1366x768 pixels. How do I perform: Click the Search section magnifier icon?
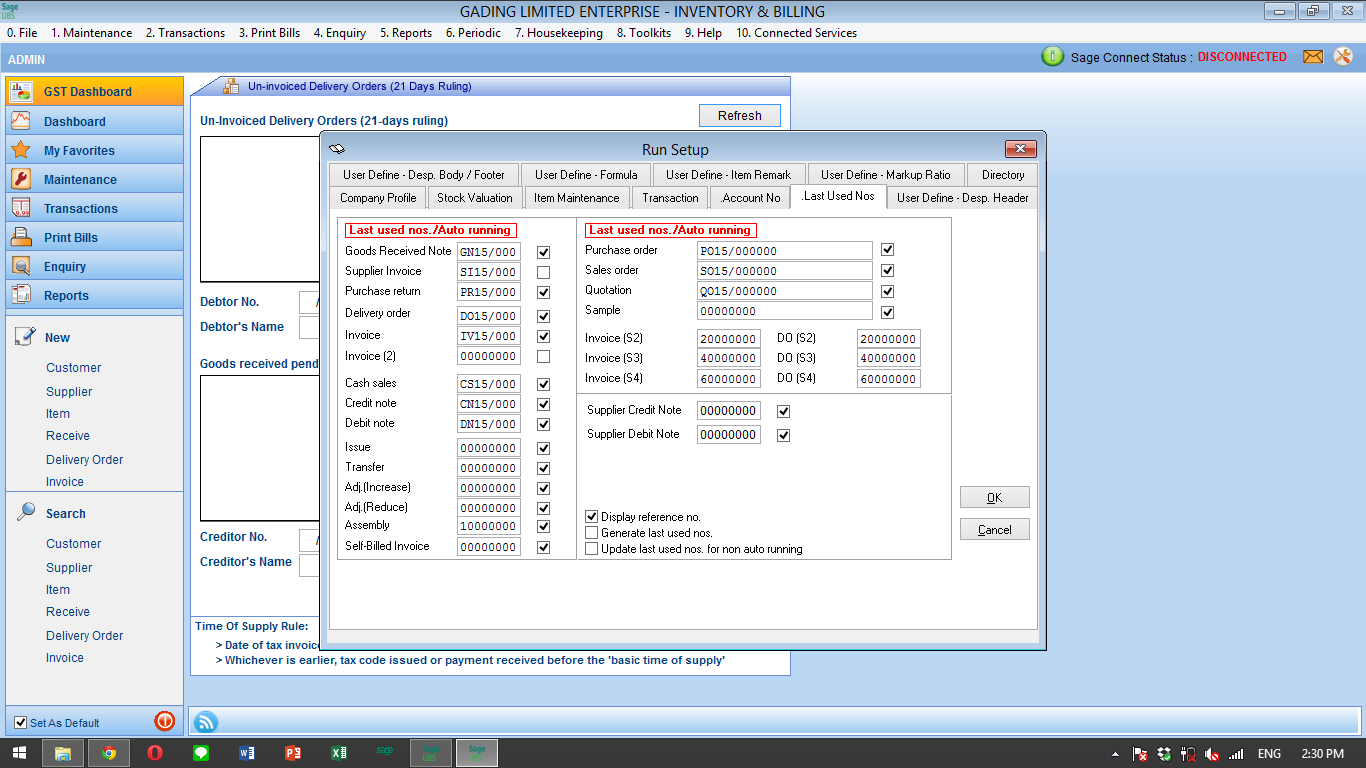tap(25, 512)
